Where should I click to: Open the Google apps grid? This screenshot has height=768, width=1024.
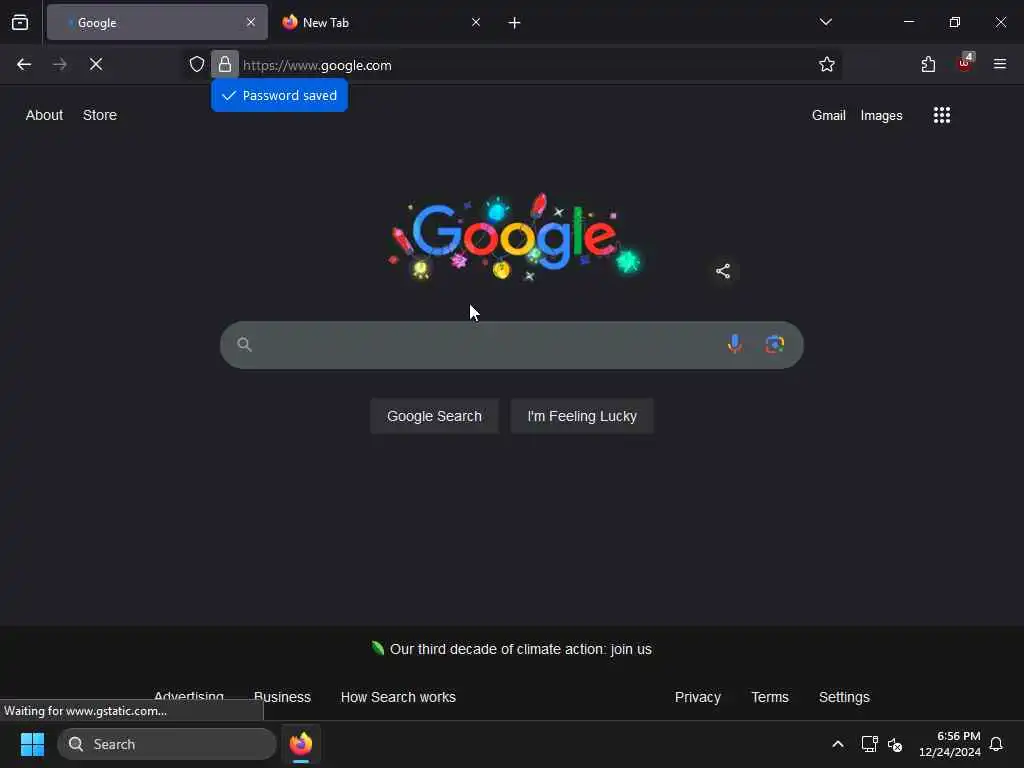pyautogui.click(x=942, y=115)
